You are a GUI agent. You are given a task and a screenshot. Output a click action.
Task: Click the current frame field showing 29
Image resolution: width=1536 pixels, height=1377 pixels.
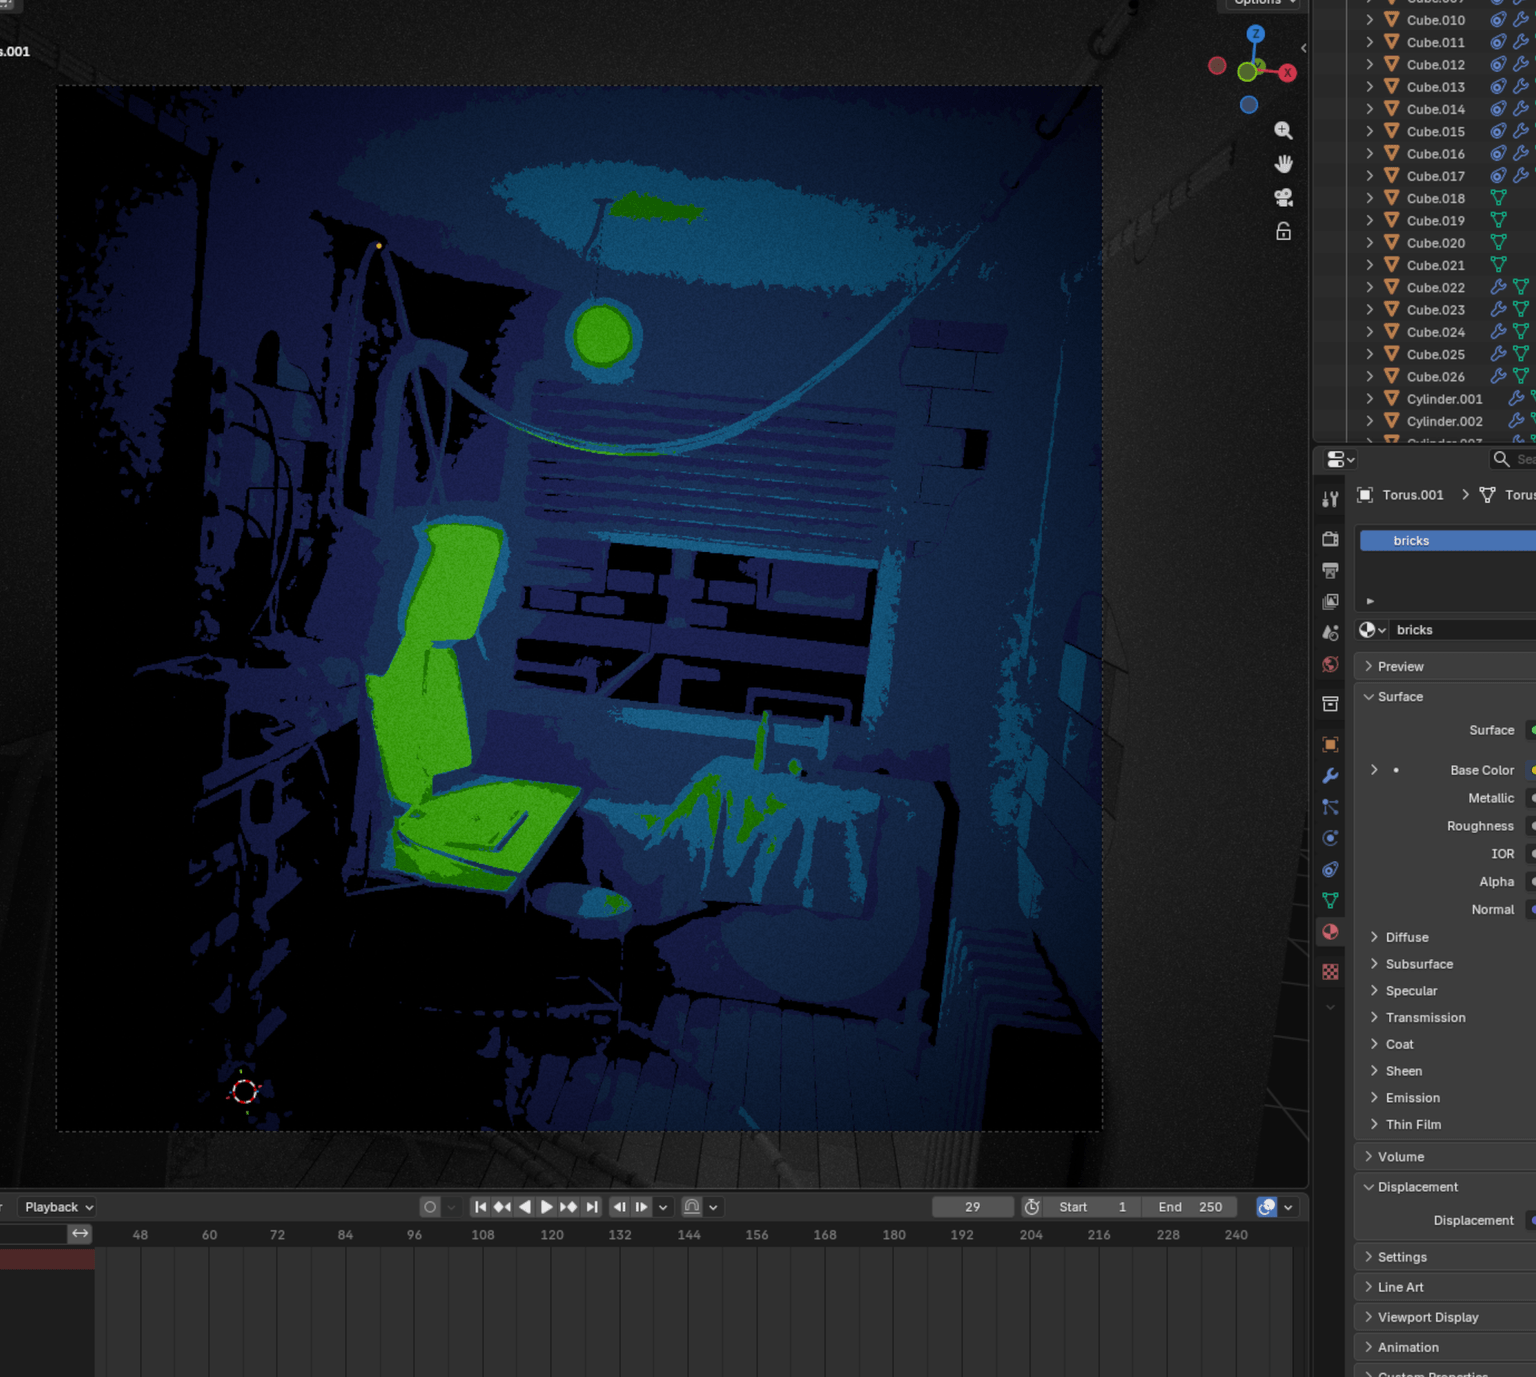coord(972,1207)
